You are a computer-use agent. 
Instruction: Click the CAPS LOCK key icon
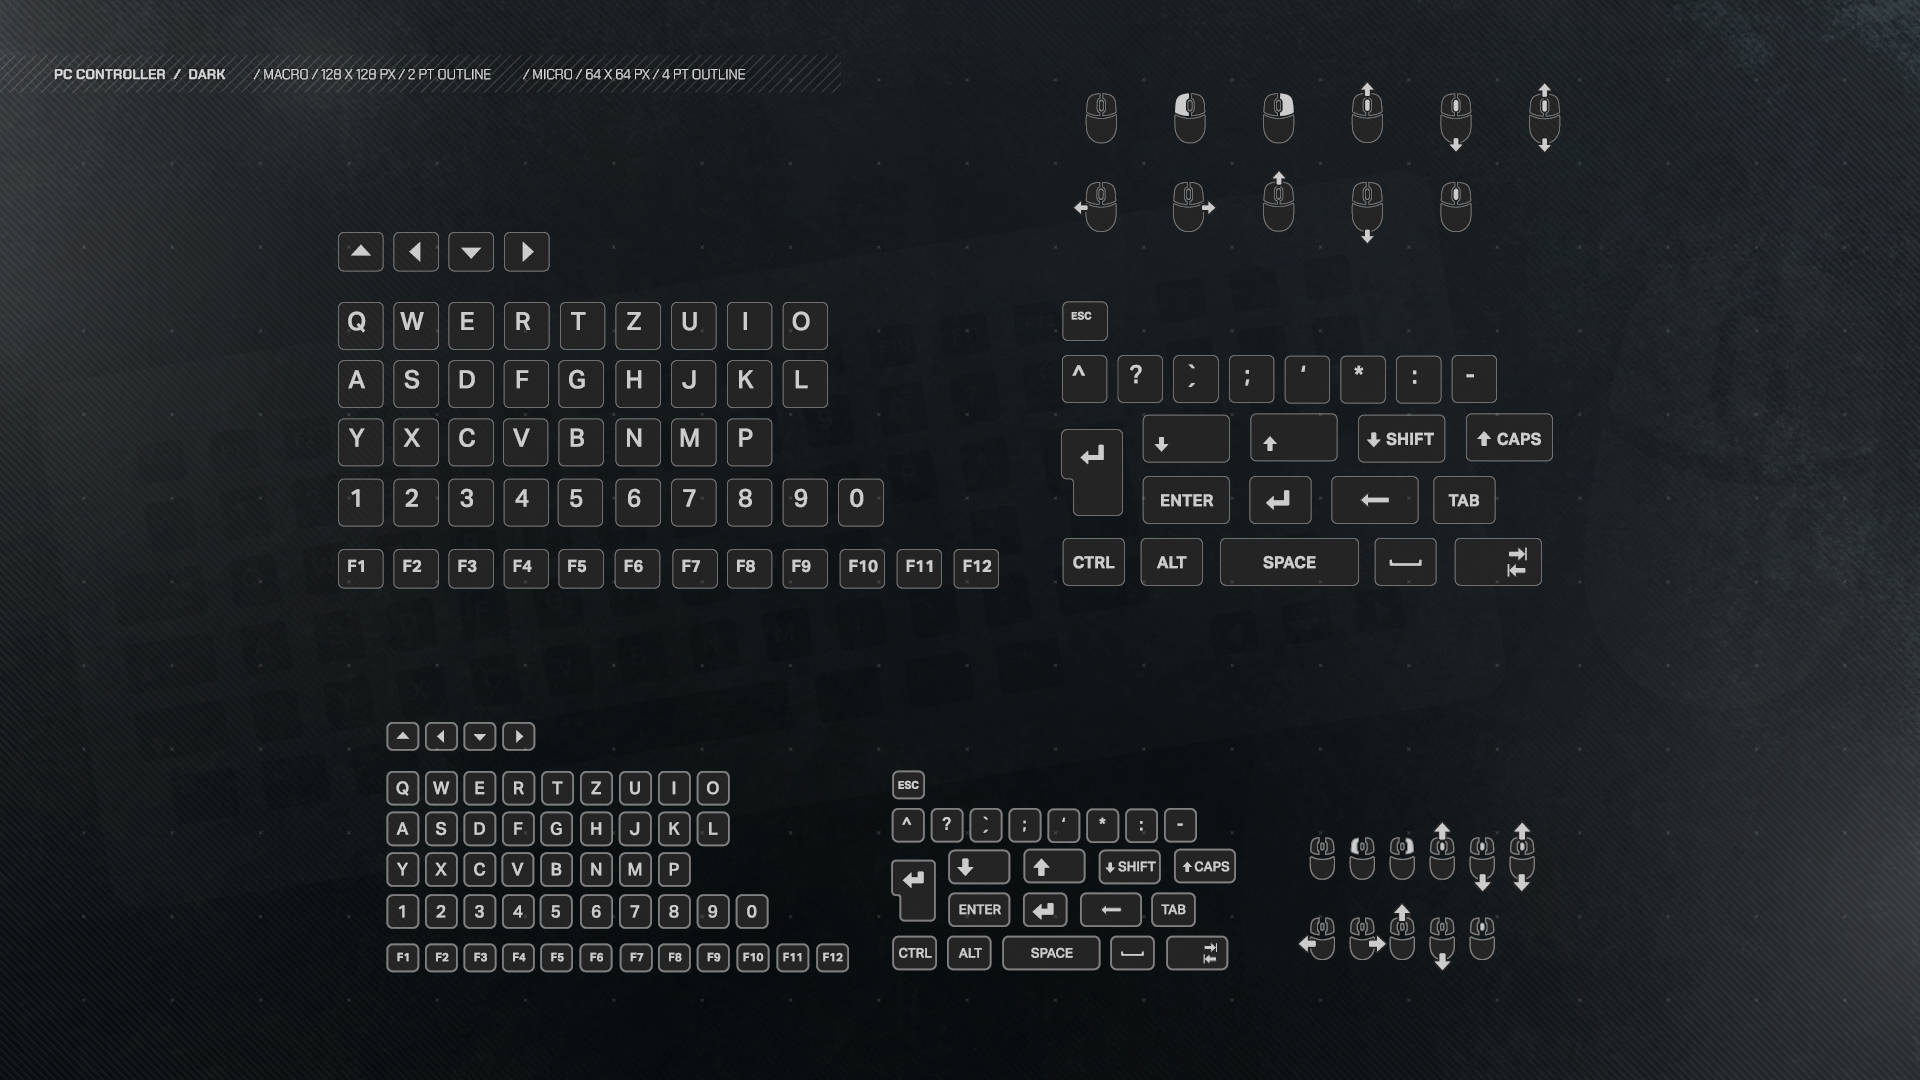pos(1509,438)
